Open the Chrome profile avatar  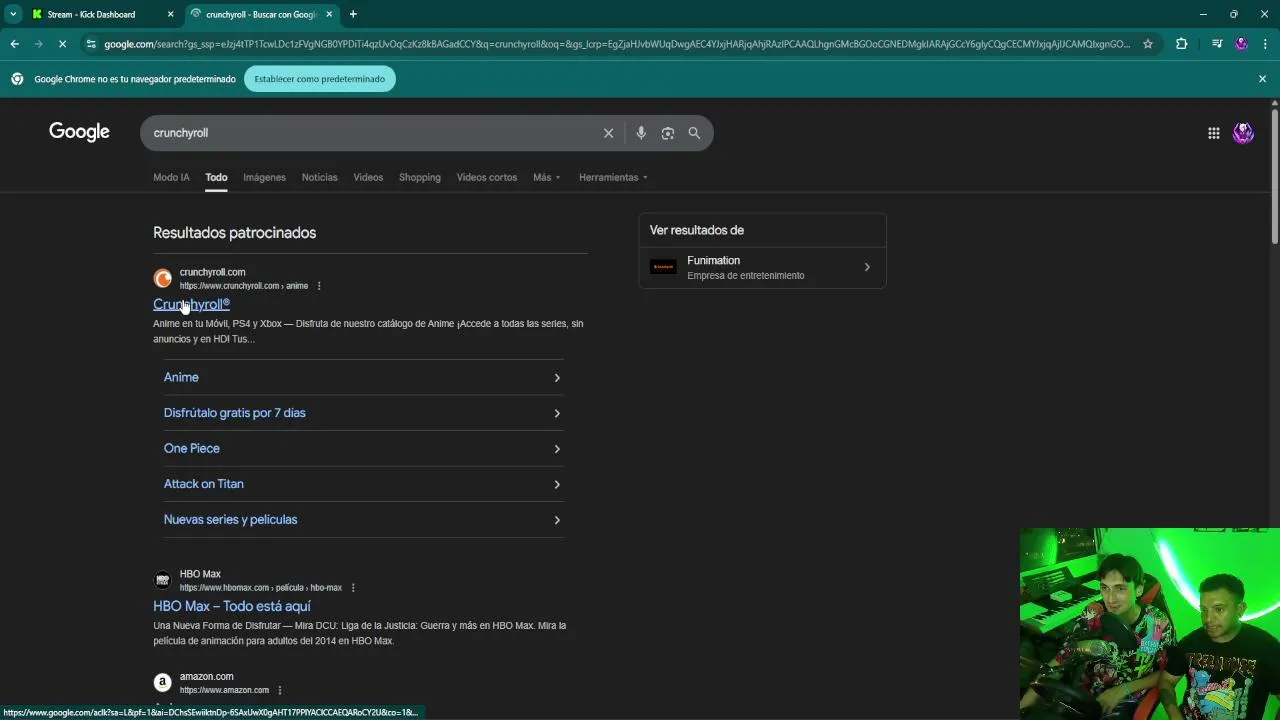(1241, 44)
